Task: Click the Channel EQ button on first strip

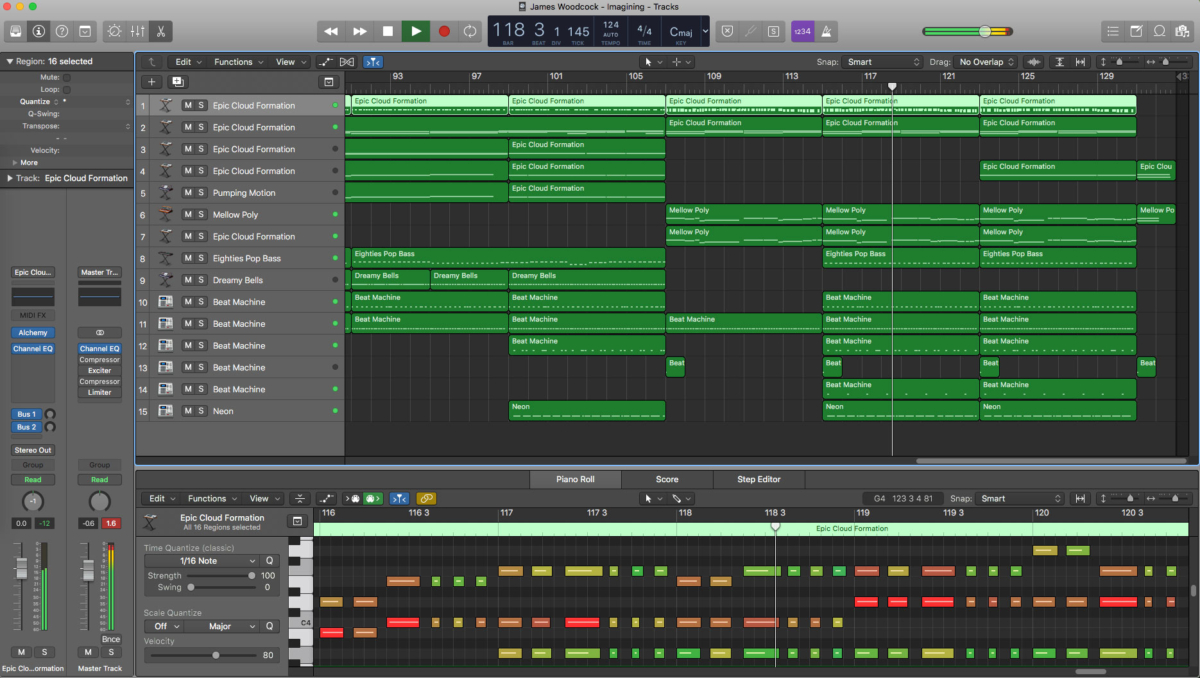Action: click(x=33, y=349)
